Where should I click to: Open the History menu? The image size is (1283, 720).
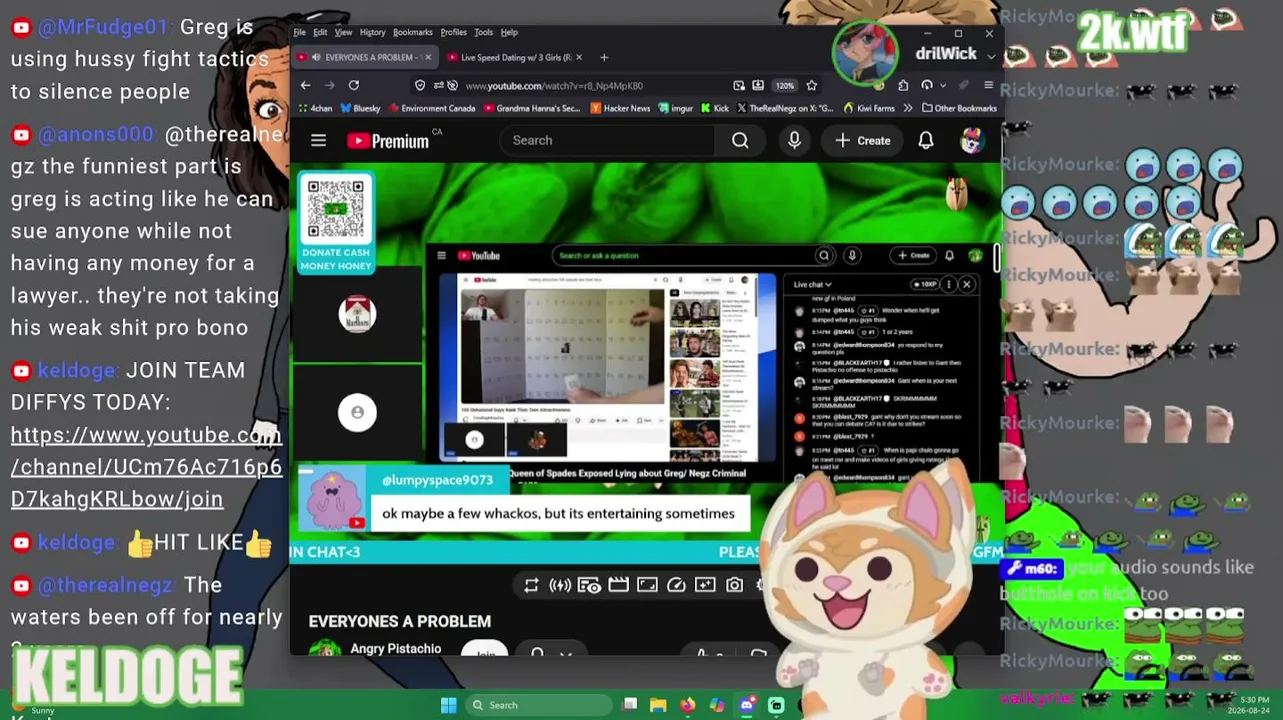[372, 32]
